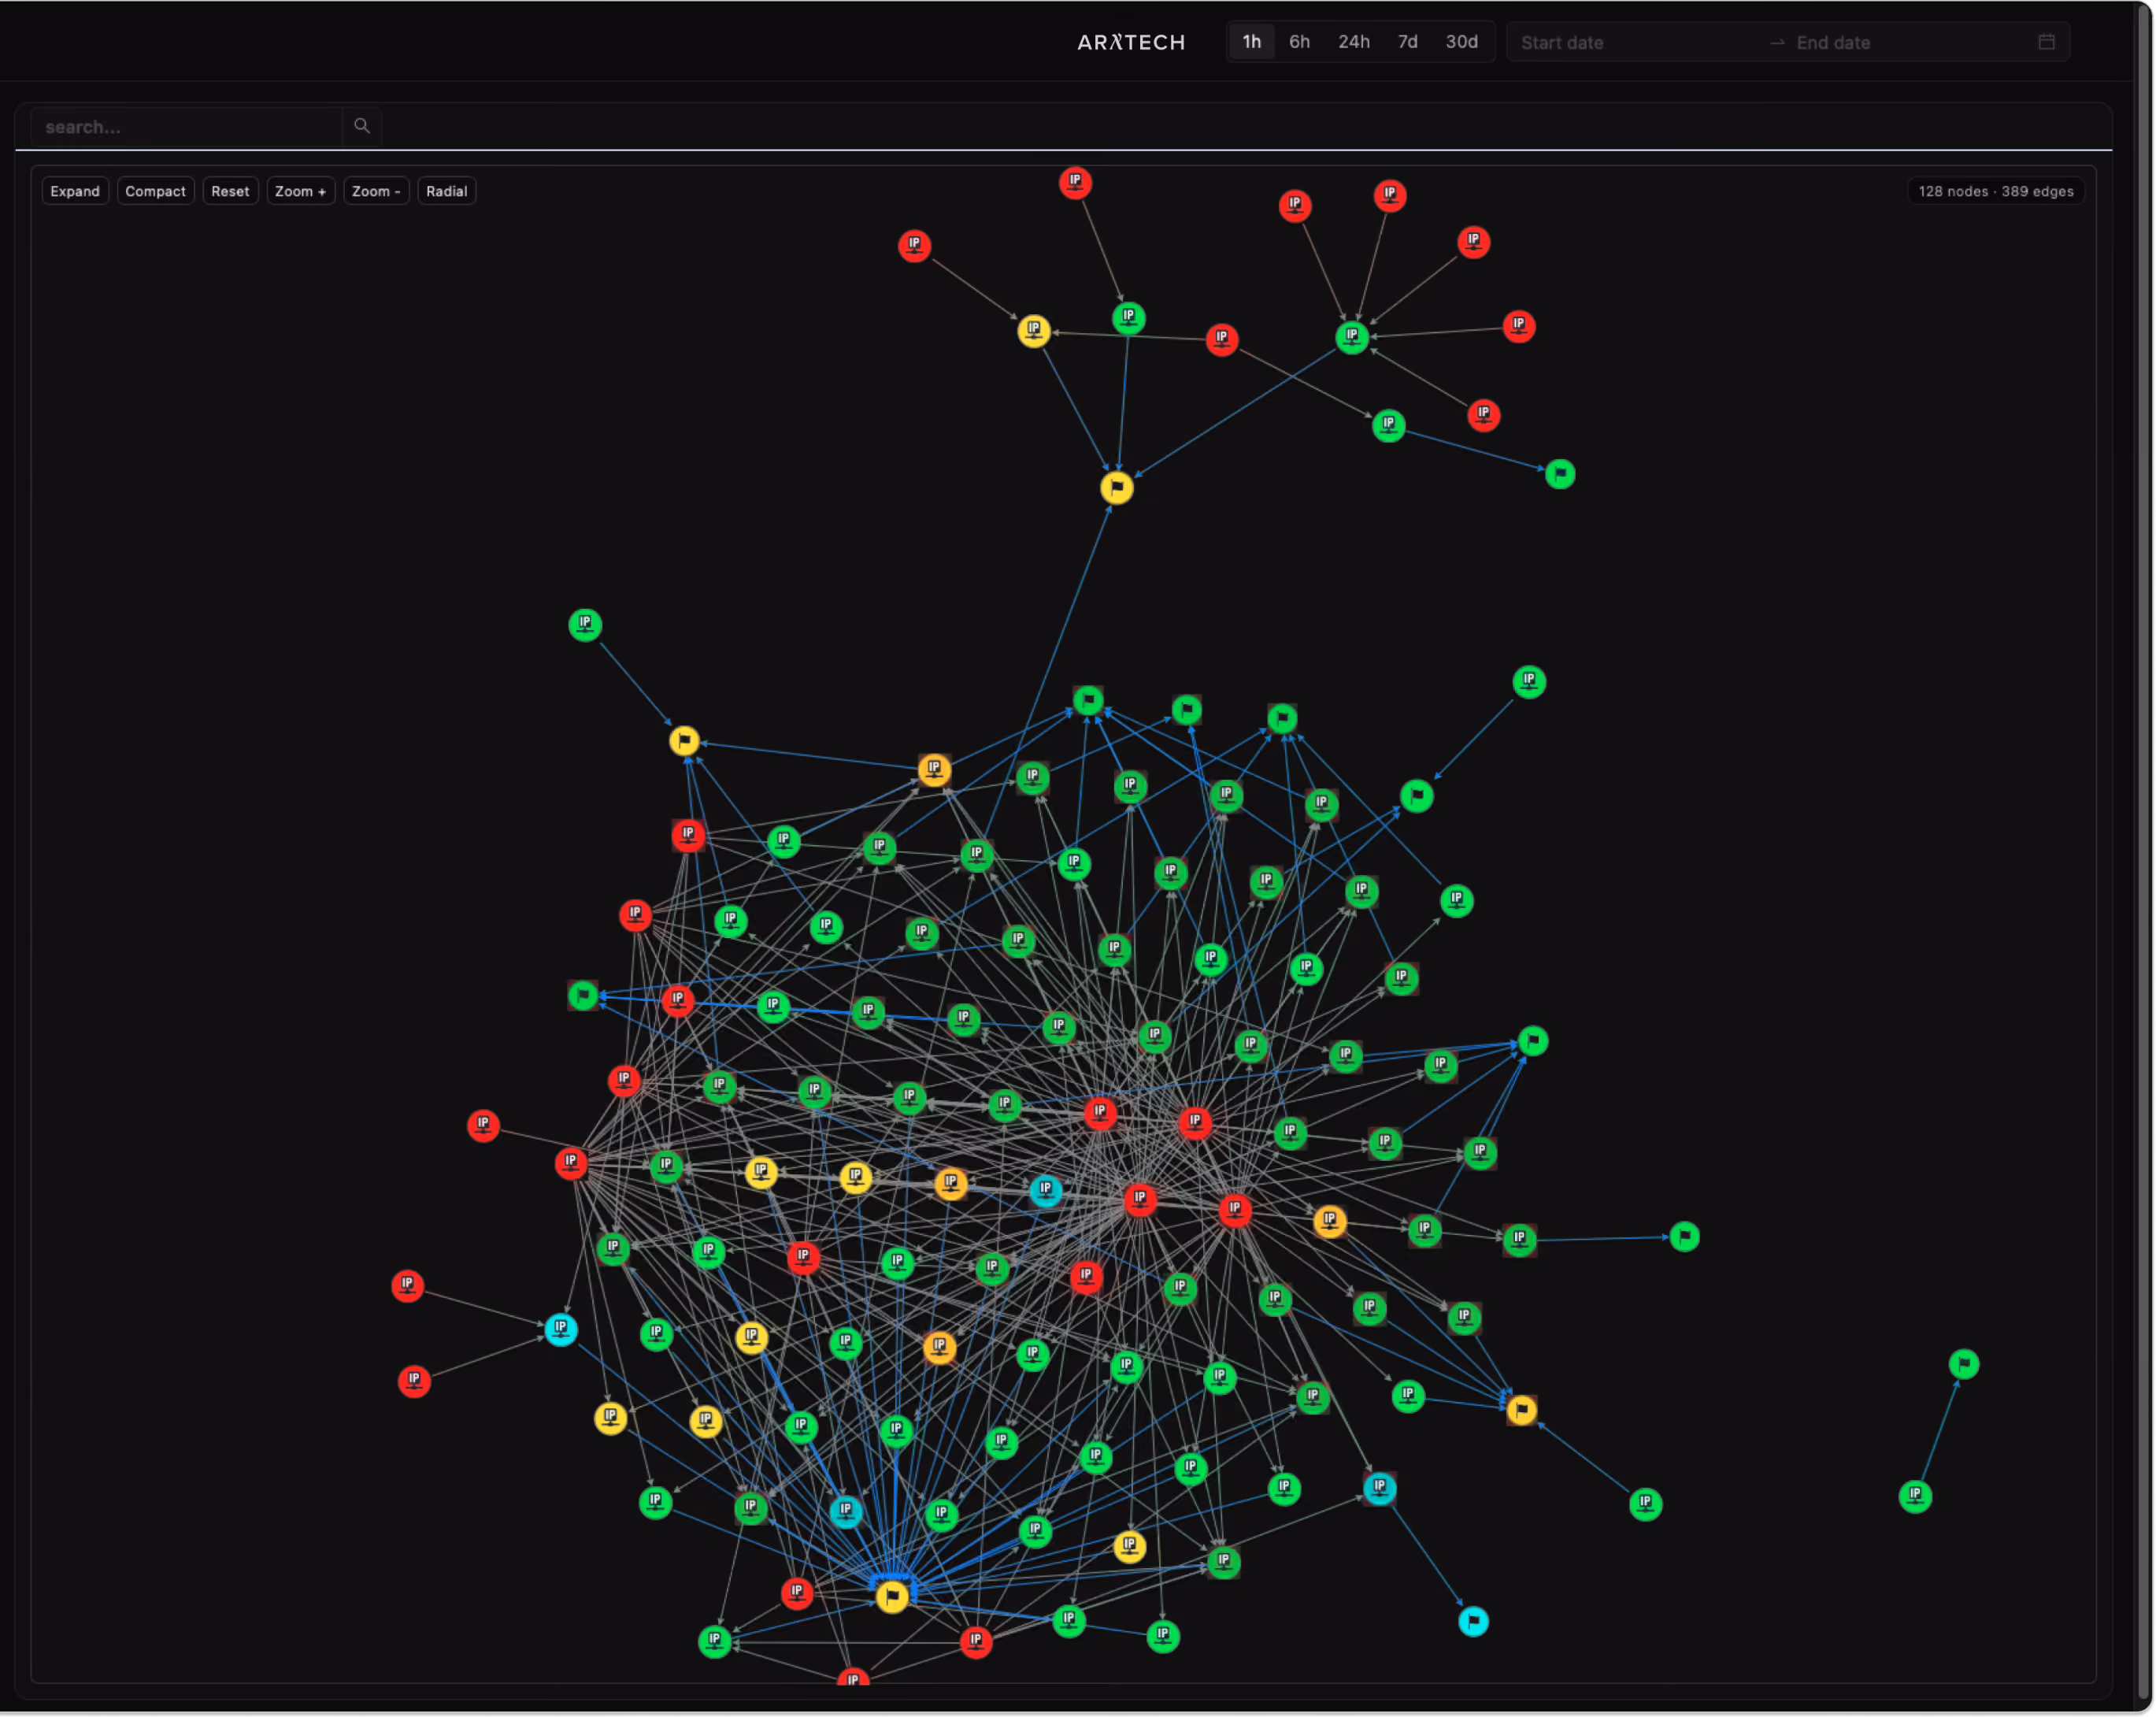Screen dimensions: 2156x1717
Task: Click cyan IP node linked to cyan flag
Action: 1380,1488
